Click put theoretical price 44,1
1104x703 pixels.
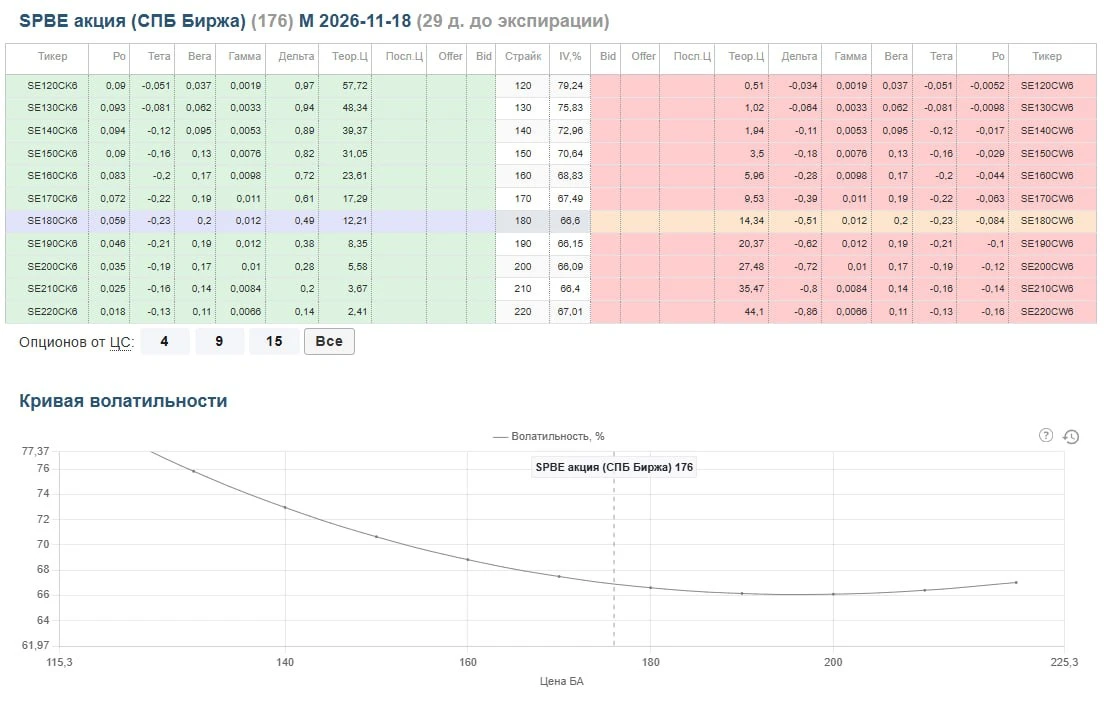754,311
